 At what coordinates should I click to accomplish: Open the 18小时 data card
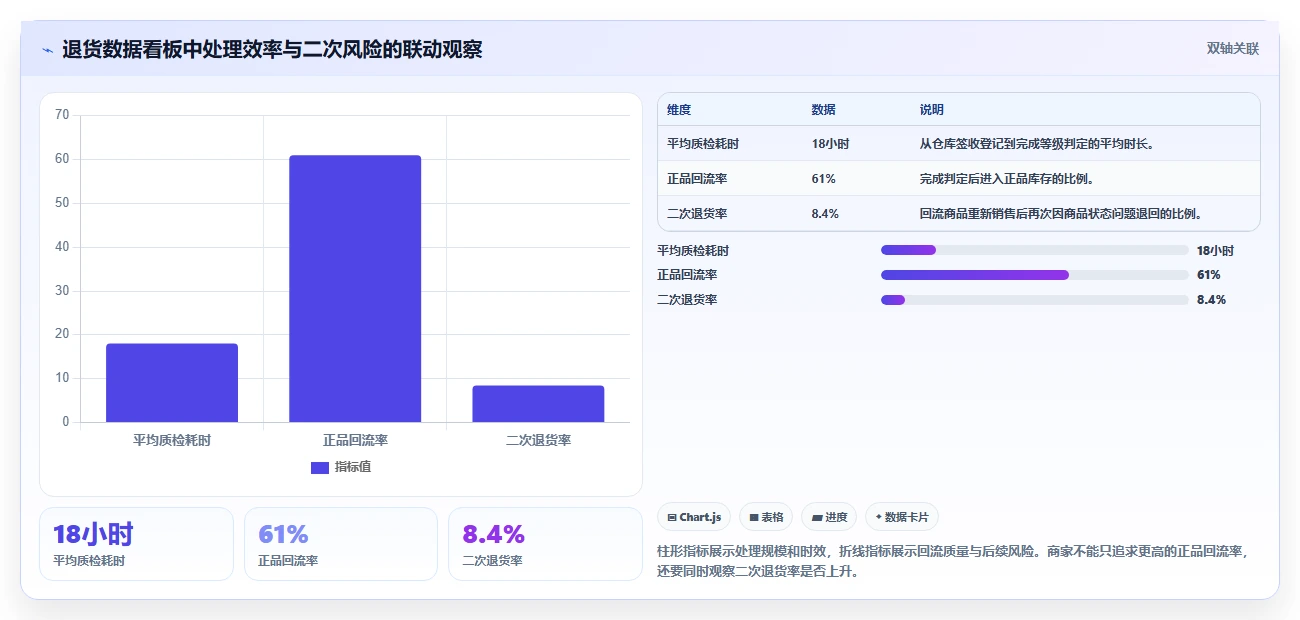(136, 544)
